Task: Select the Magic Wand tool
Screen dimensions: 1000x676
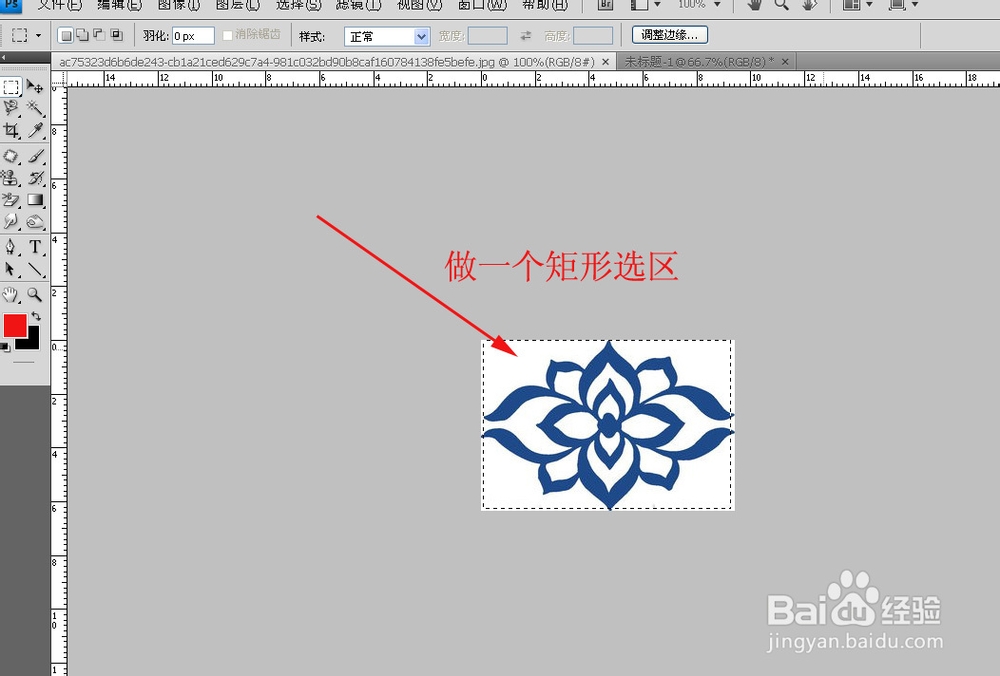Action: pyautogui.click(x=35, y=108)
